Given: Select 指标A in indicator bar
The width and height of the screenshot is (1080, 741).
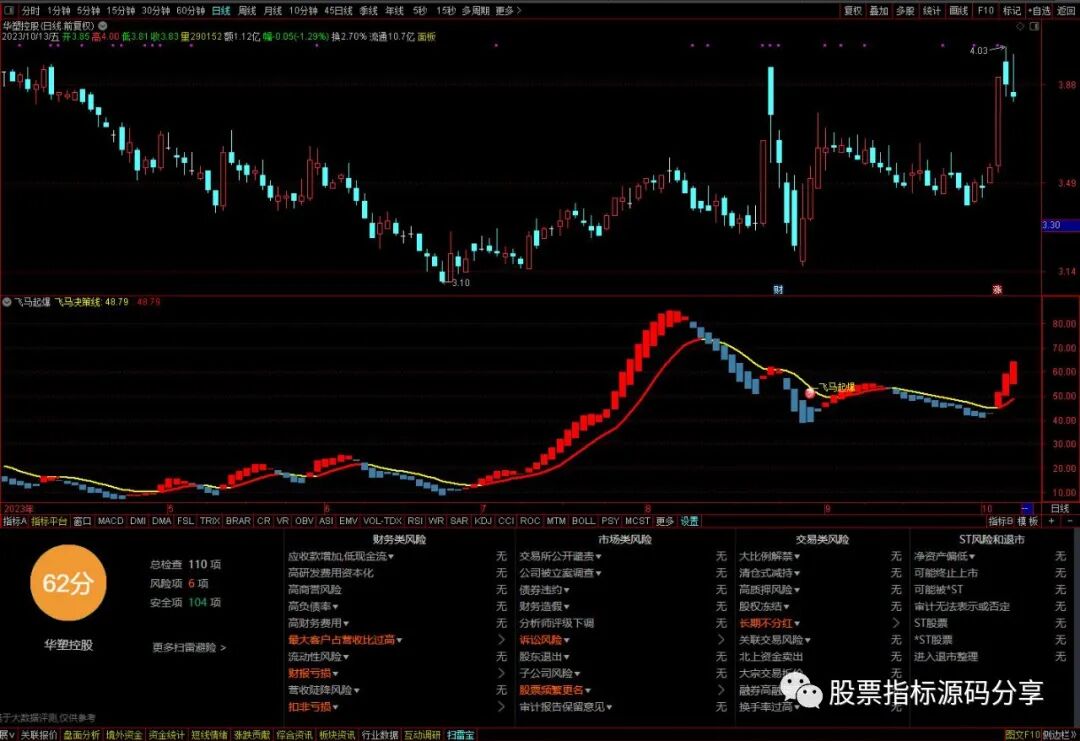Looking at the screenshot, I should (14, 521).
